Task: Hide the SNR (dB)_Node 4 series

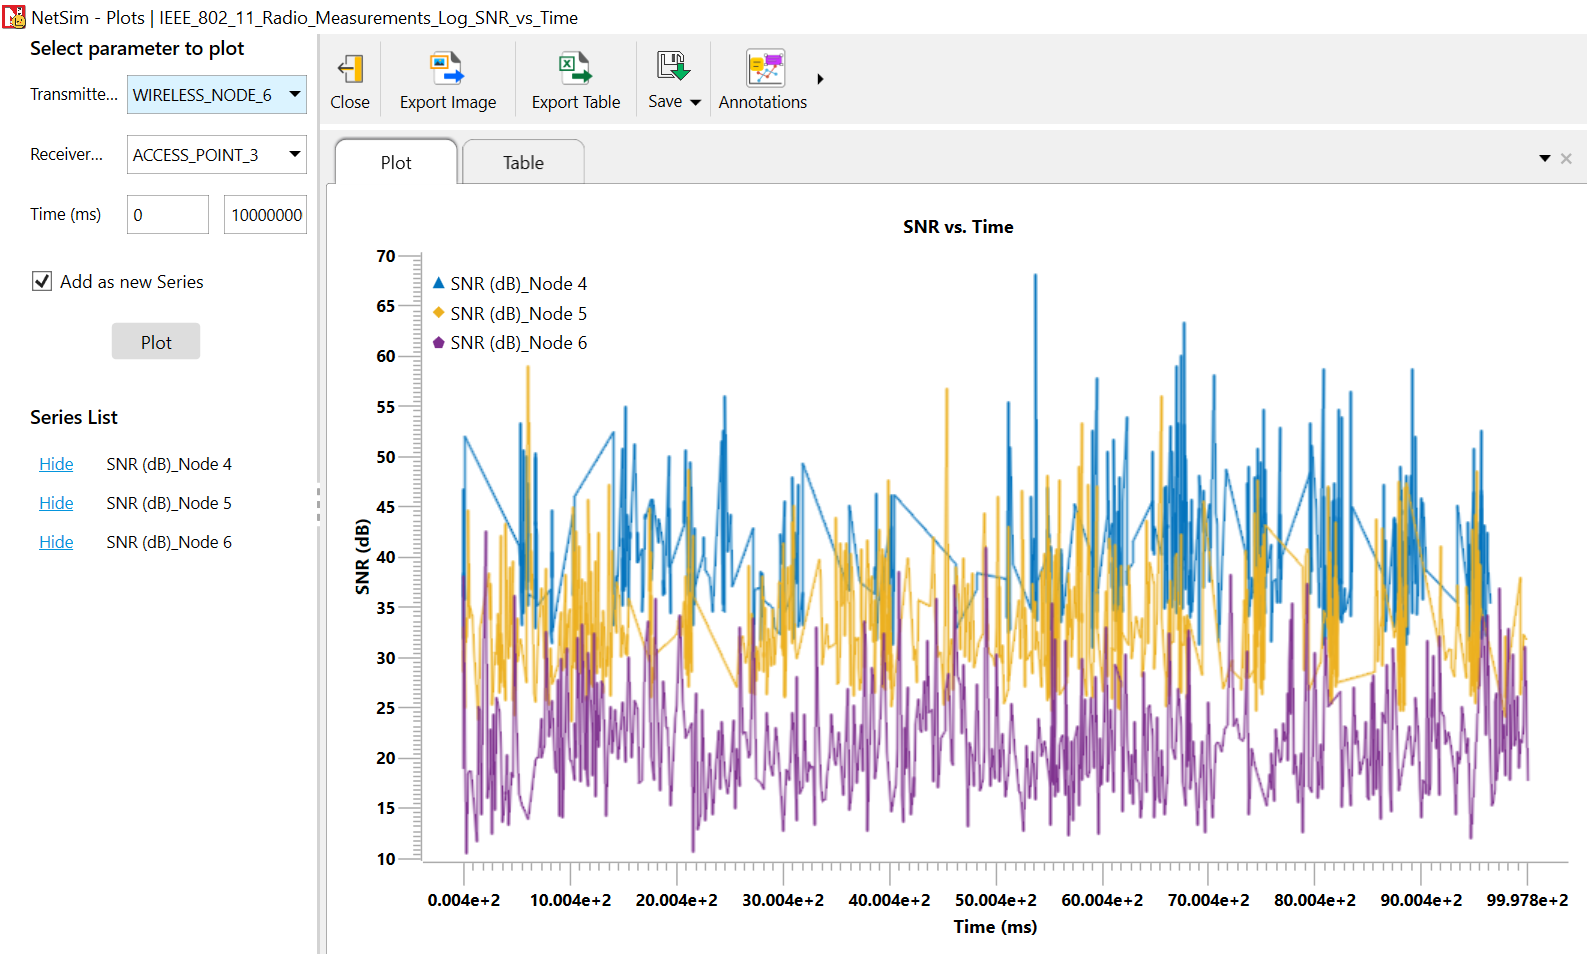Action: pos(56,464)
